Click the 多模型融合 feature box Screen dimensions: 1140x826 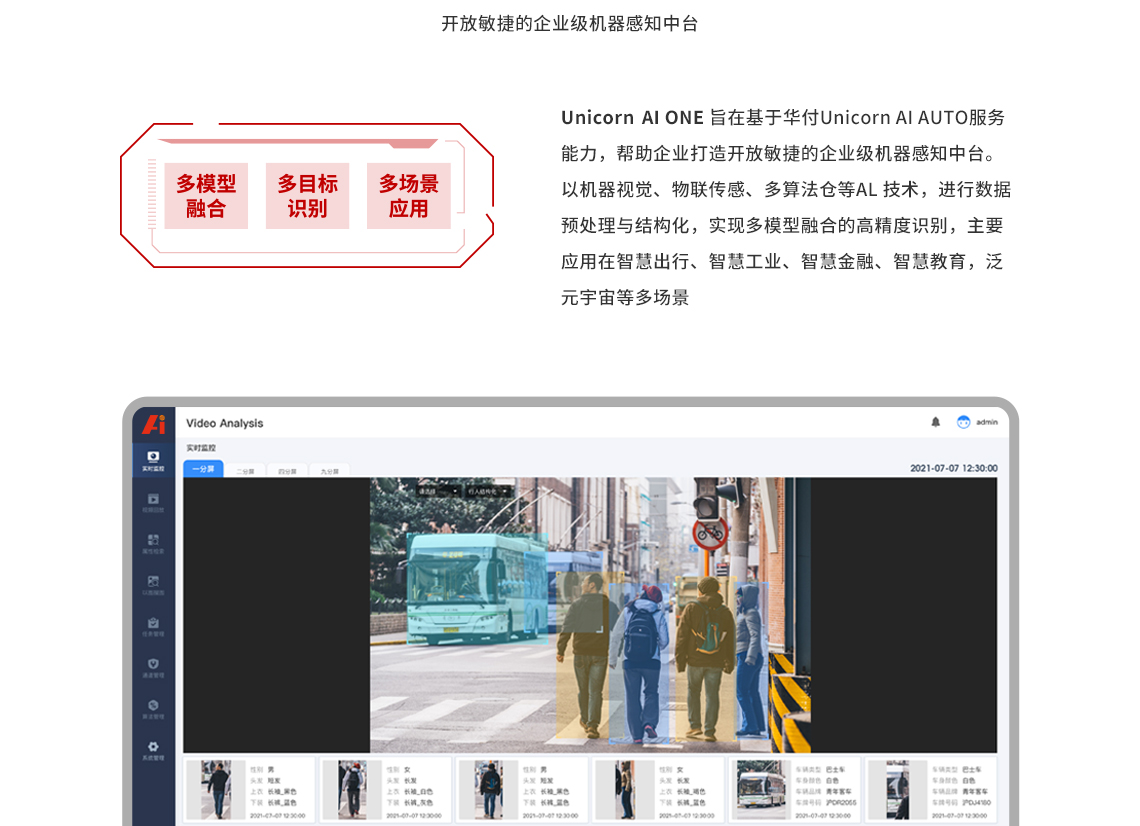pyautogui.click(x=206, y=196)
